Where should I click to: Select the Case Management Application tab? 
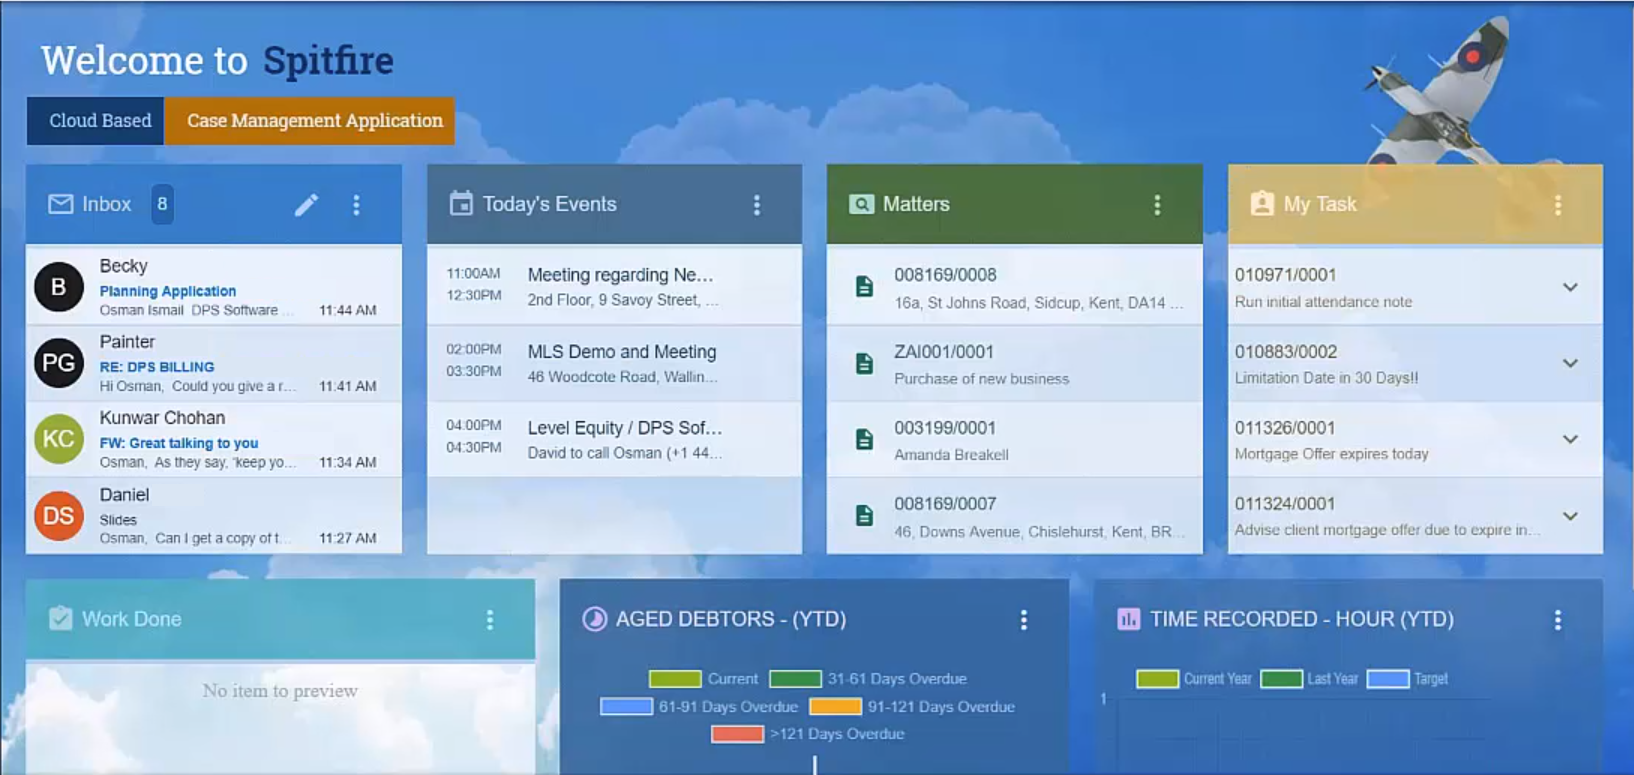(x=310, y=121)
